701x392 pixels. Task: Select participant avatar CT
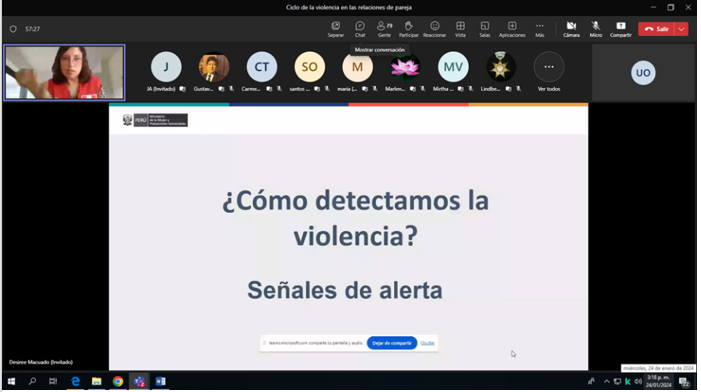(263, 67)
